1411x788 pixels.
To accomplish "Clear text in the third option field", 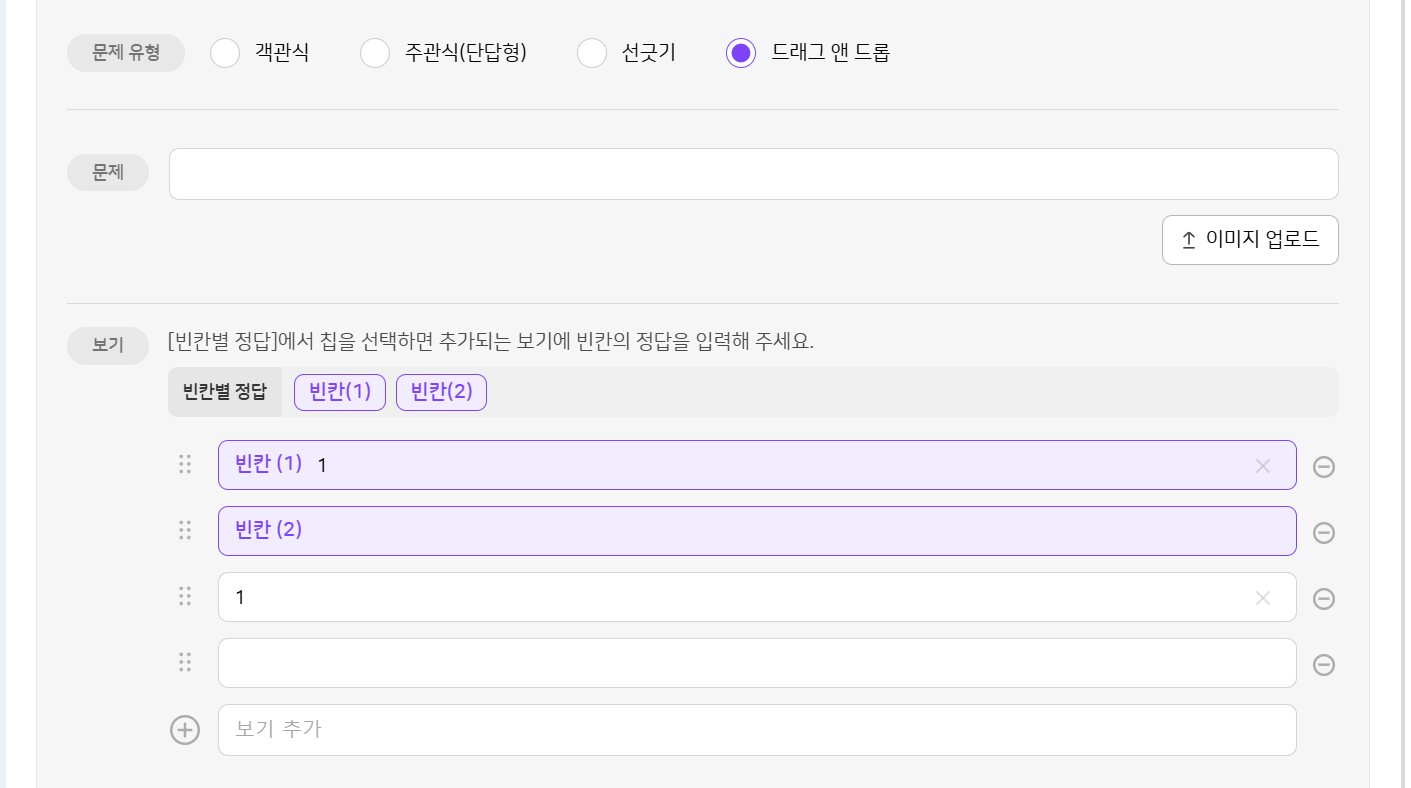I will pyautogui.click(x=1263, y=598).
